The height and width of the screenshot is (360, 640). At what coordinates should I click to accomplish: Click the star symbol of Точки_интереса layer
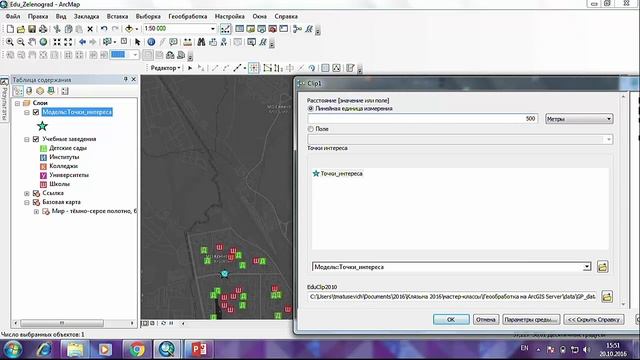pos(42,126)
